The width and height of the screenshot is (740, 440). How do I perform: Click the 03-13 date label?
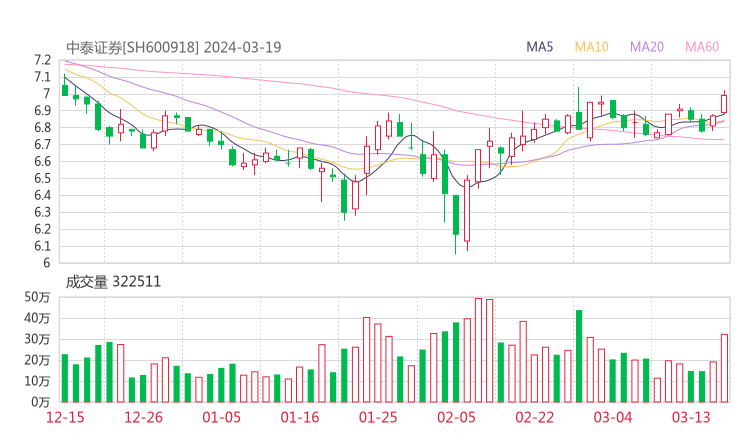(x=691, y=417)
